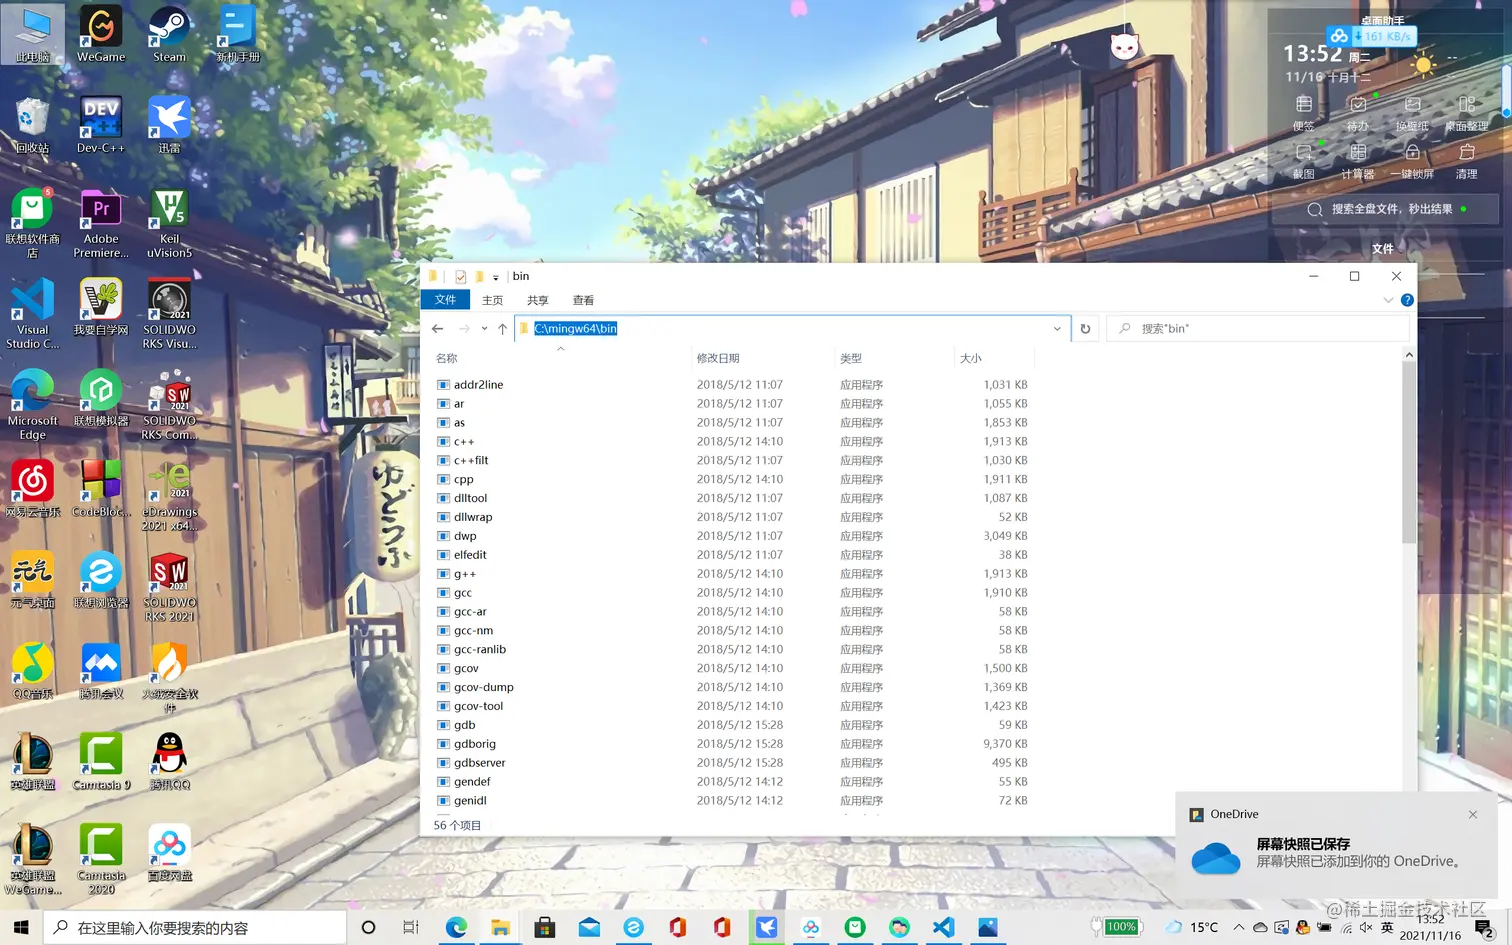Open 便签 notes in desktop assistant
The image size is (1512, 945).
point(1303,113)
